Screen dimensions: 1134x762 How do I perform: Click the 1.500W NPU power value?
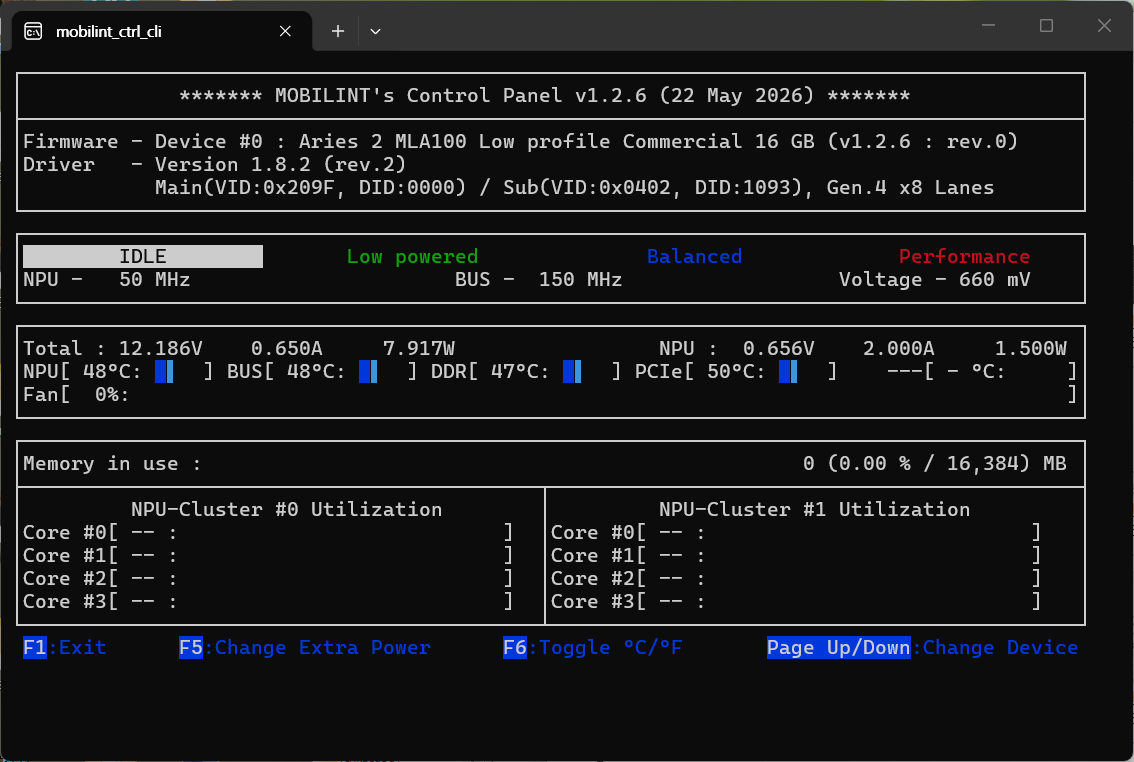coord(1031,348)
